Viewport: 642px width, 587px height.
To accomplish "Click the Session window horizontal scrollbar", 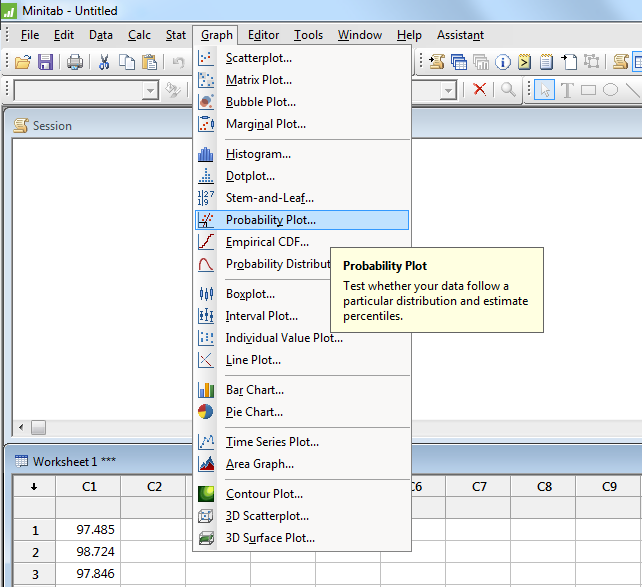I will coord(100,427).
